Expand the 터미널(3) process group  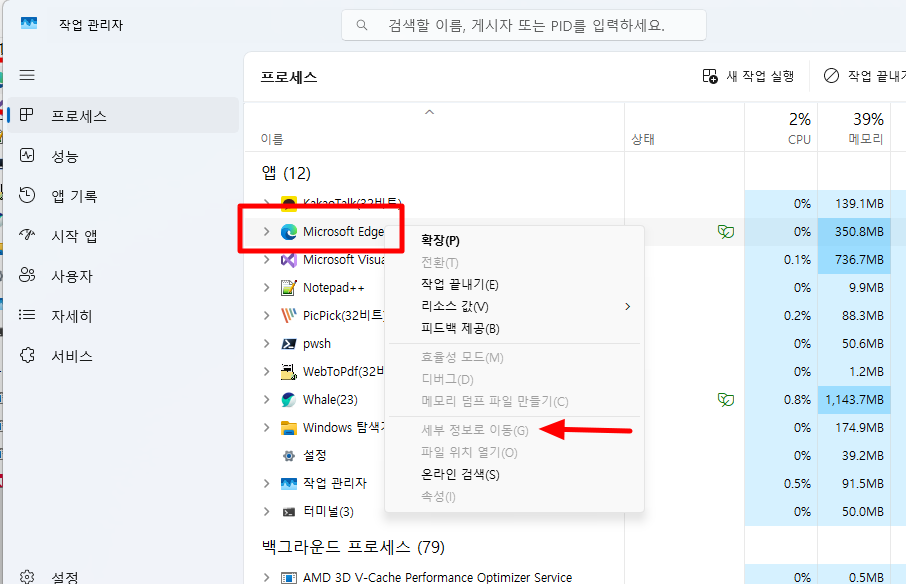(266, 511)
